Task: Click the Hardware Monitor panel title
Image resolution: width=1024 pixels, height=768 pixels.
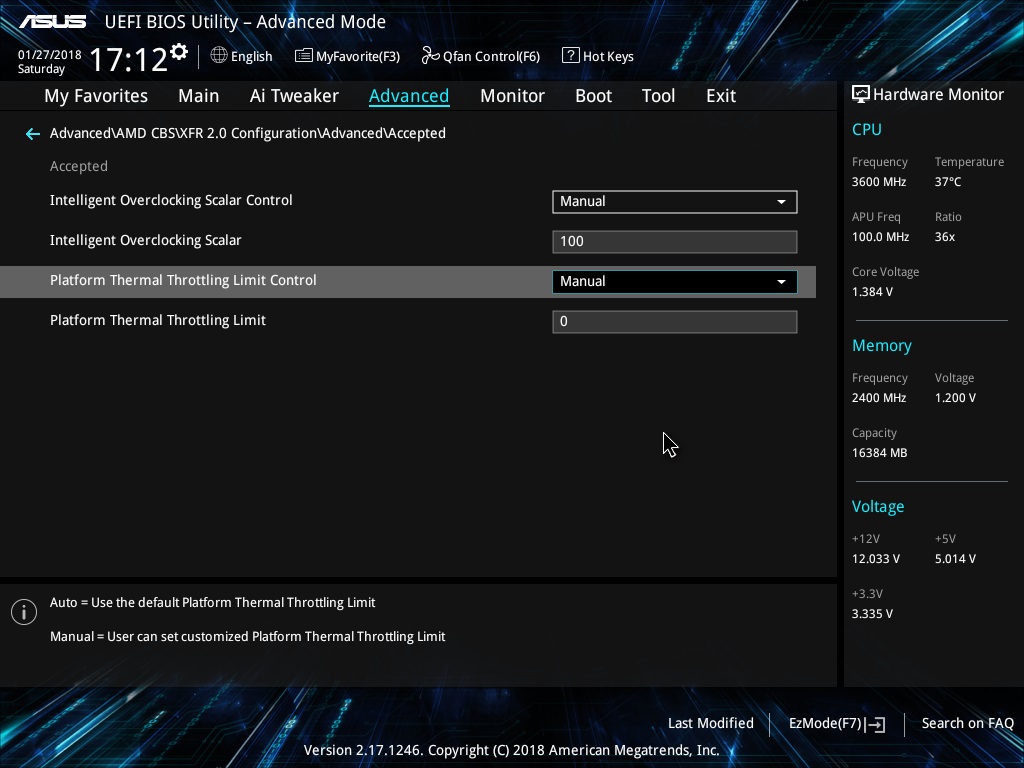Action: (938, 95)
